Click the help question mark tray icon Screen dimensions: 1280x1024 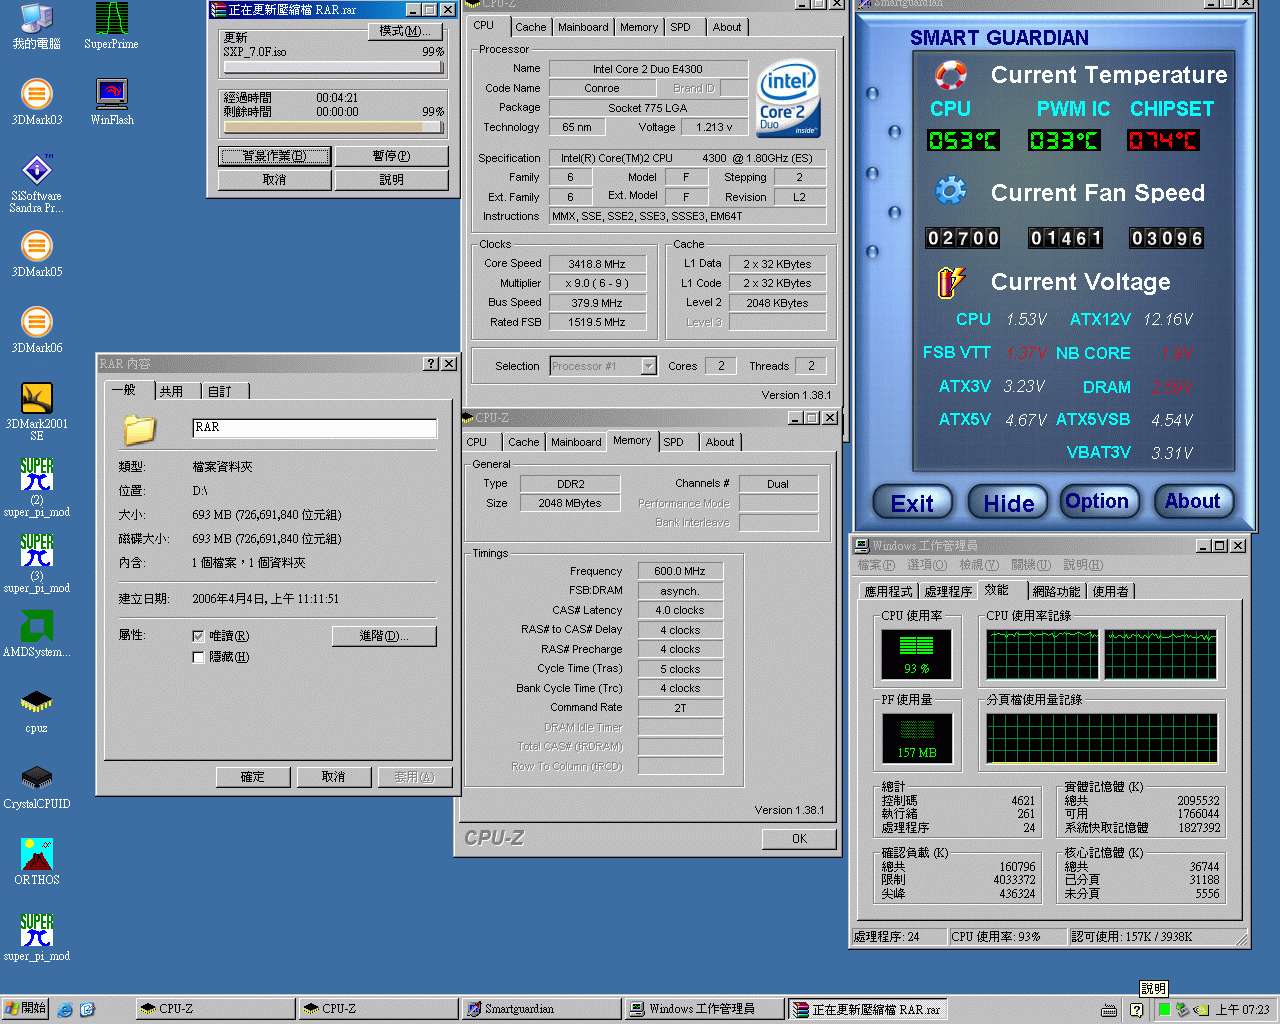pyautogui.click(x=1136, y=1010)
